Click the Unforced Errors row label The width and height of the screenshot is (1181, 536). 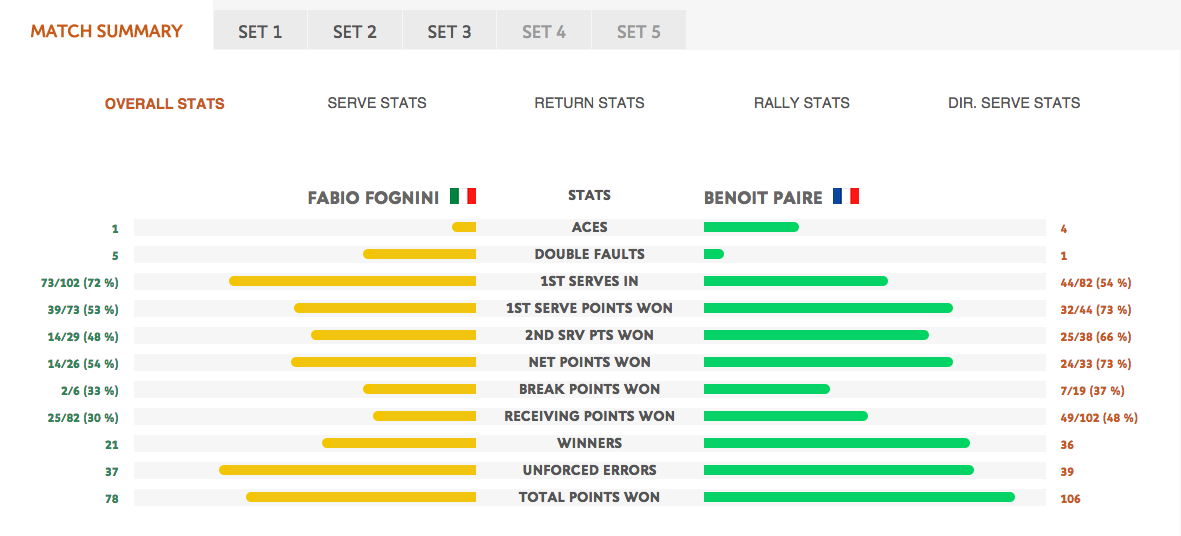click(589, 470)
